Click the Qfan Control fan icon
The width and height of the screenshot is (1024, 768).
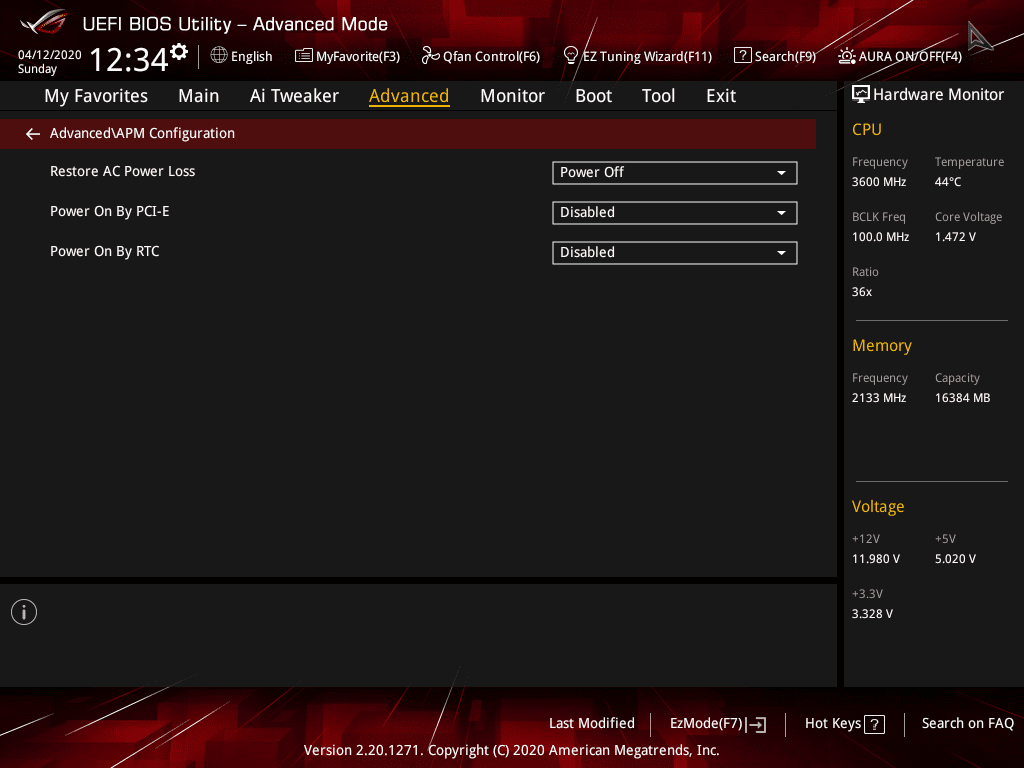(430, 56)
